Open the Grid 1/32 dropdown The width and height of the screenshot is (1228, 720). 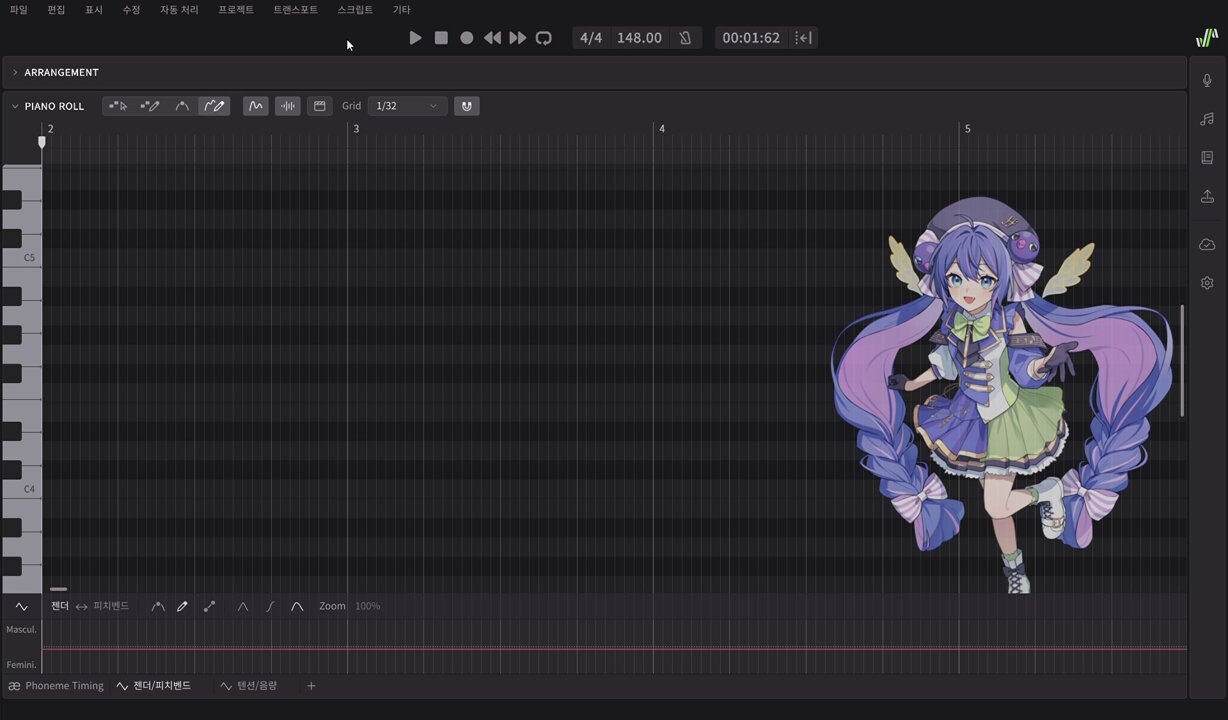click(407, 106)
